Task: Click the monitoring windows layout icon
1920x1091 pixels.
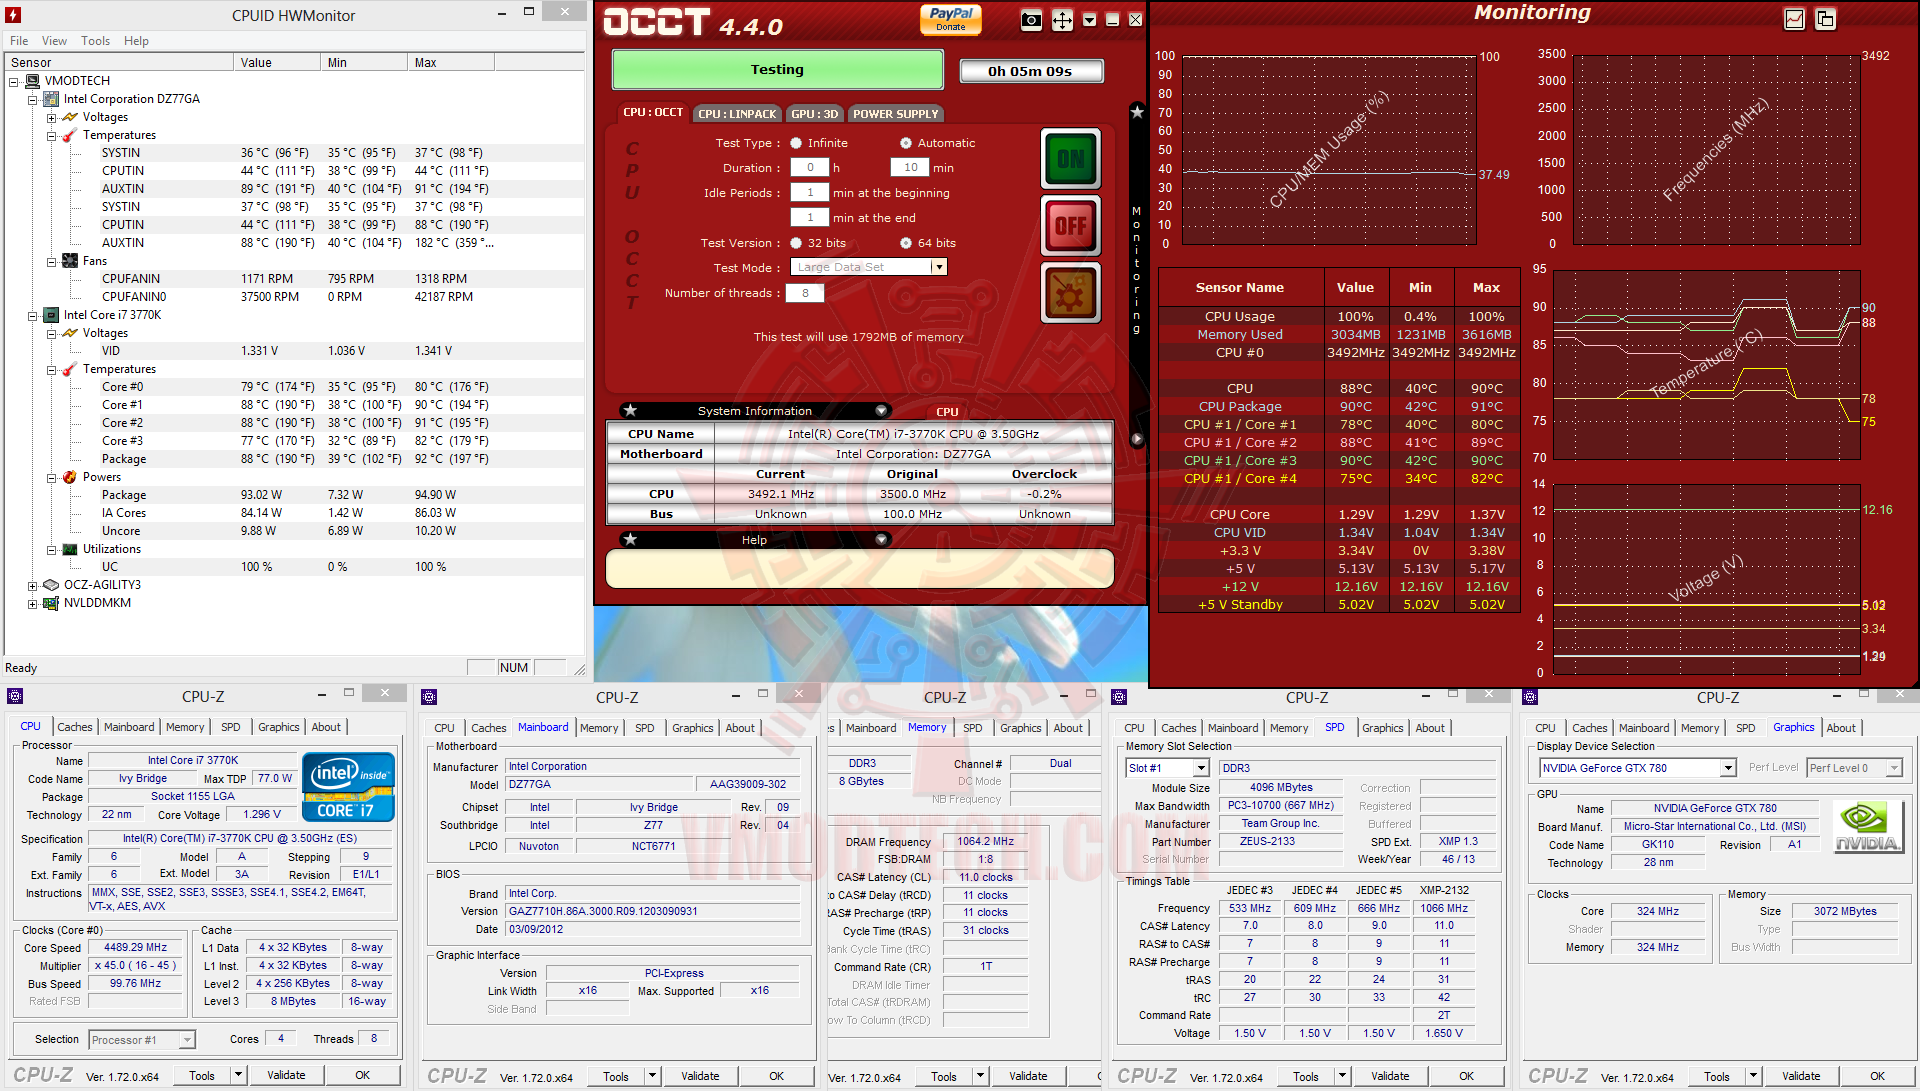Action: click(x=1825, y=19)
